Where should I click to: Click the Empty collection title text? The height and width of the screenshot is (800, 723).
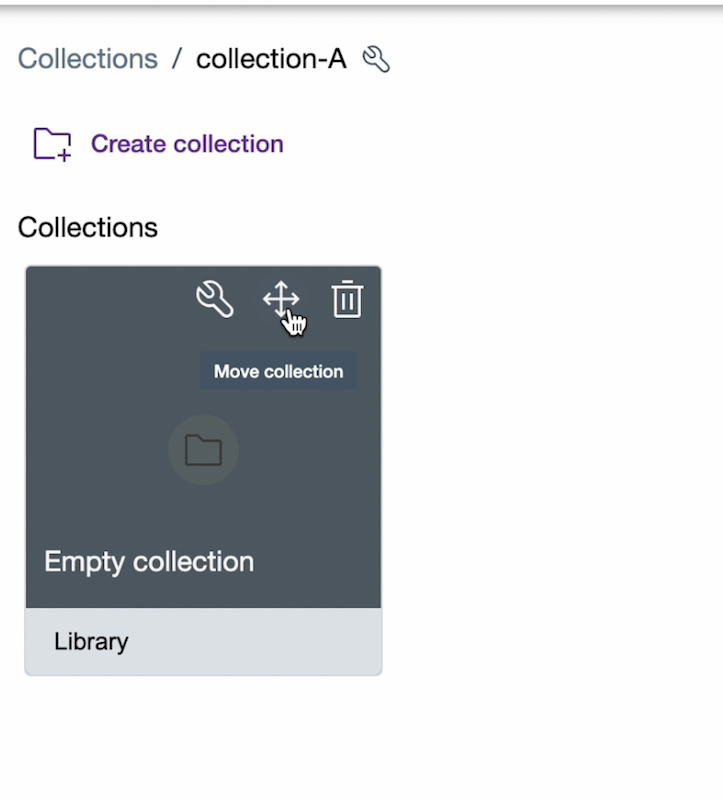pyautogui.click(x=147, y=561)
